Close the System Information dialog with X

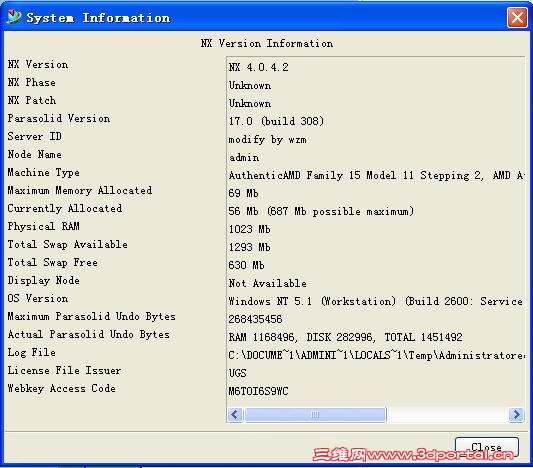tap(517, 17)
